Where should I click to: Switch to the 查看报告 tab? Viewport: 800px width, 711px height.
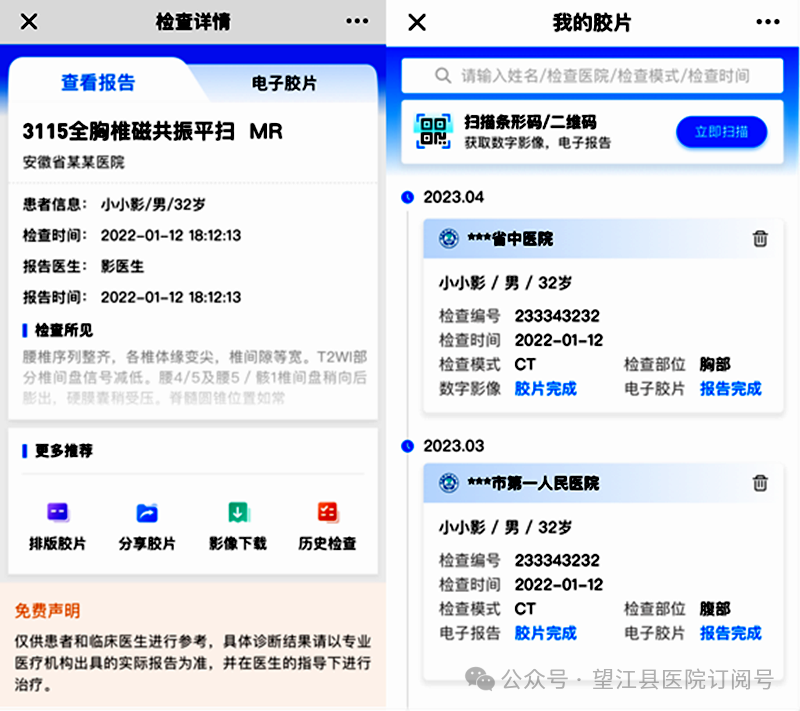97,82
